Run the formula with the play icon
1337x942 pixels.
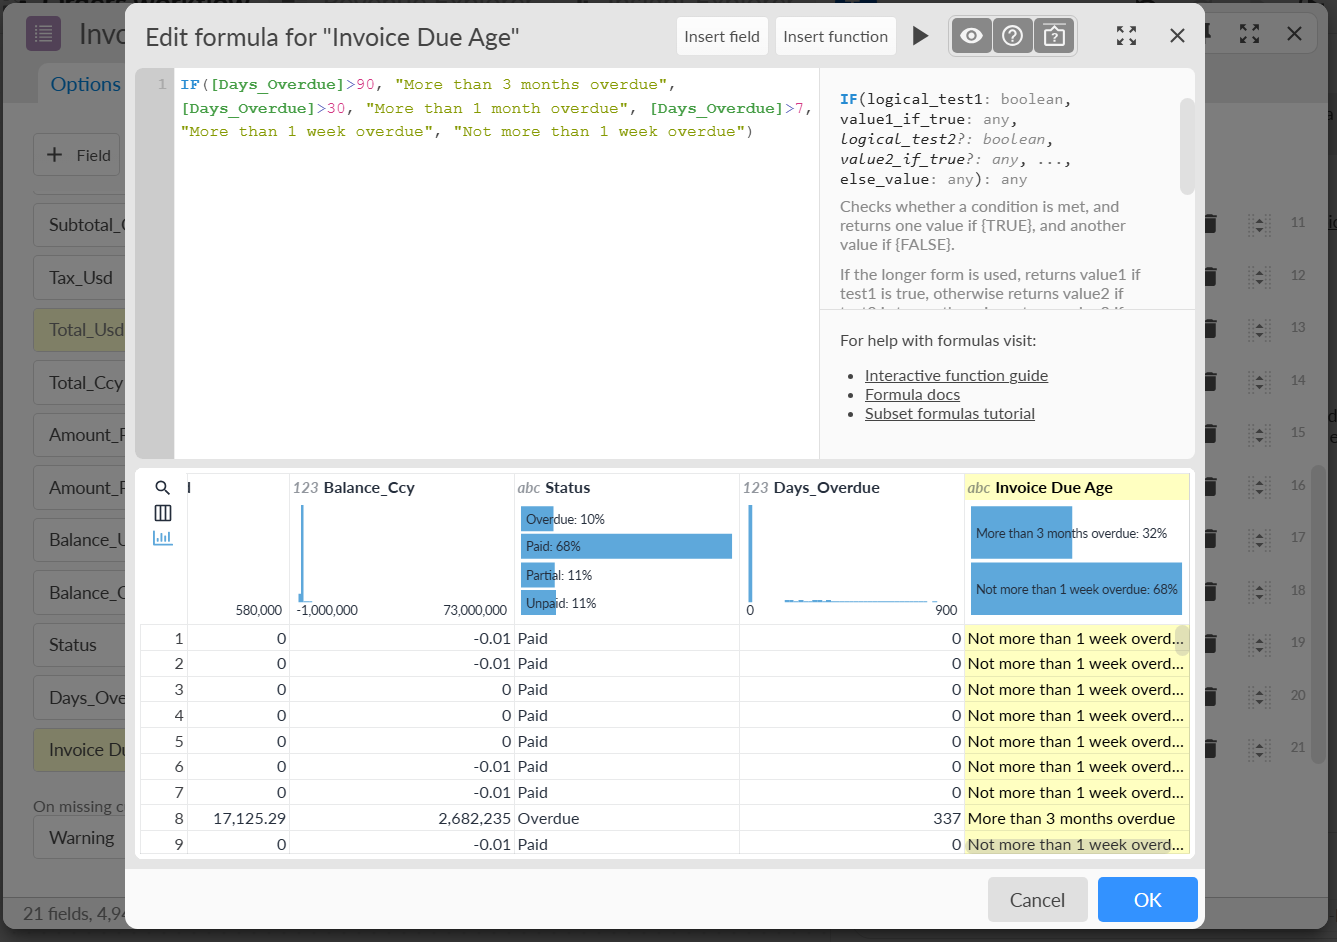coord(920,36)
